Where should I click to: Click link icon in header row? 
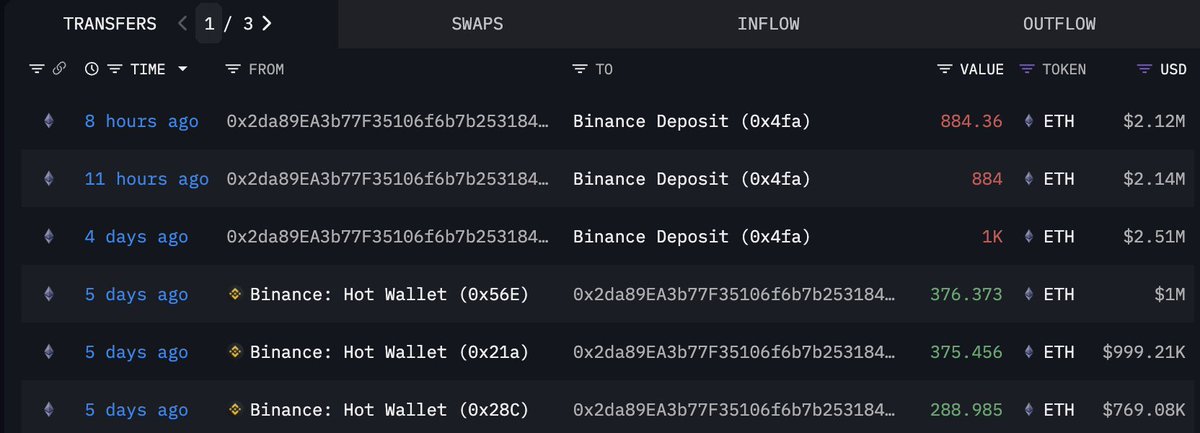pyautogui.click(x=60, y=69)
